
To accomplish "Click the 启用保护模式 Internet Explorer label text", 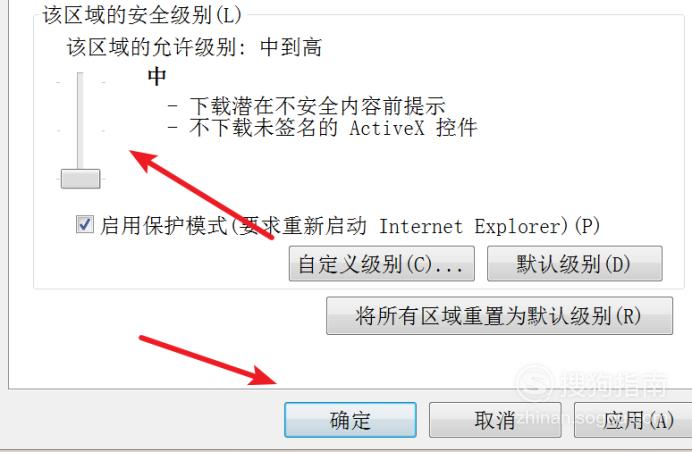I will coord(350,226).
